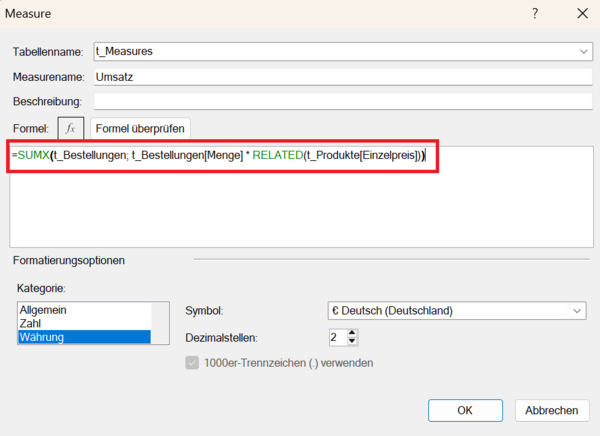
Task: Place cursor on SUMX in the formula
Action: coord(33,155)
